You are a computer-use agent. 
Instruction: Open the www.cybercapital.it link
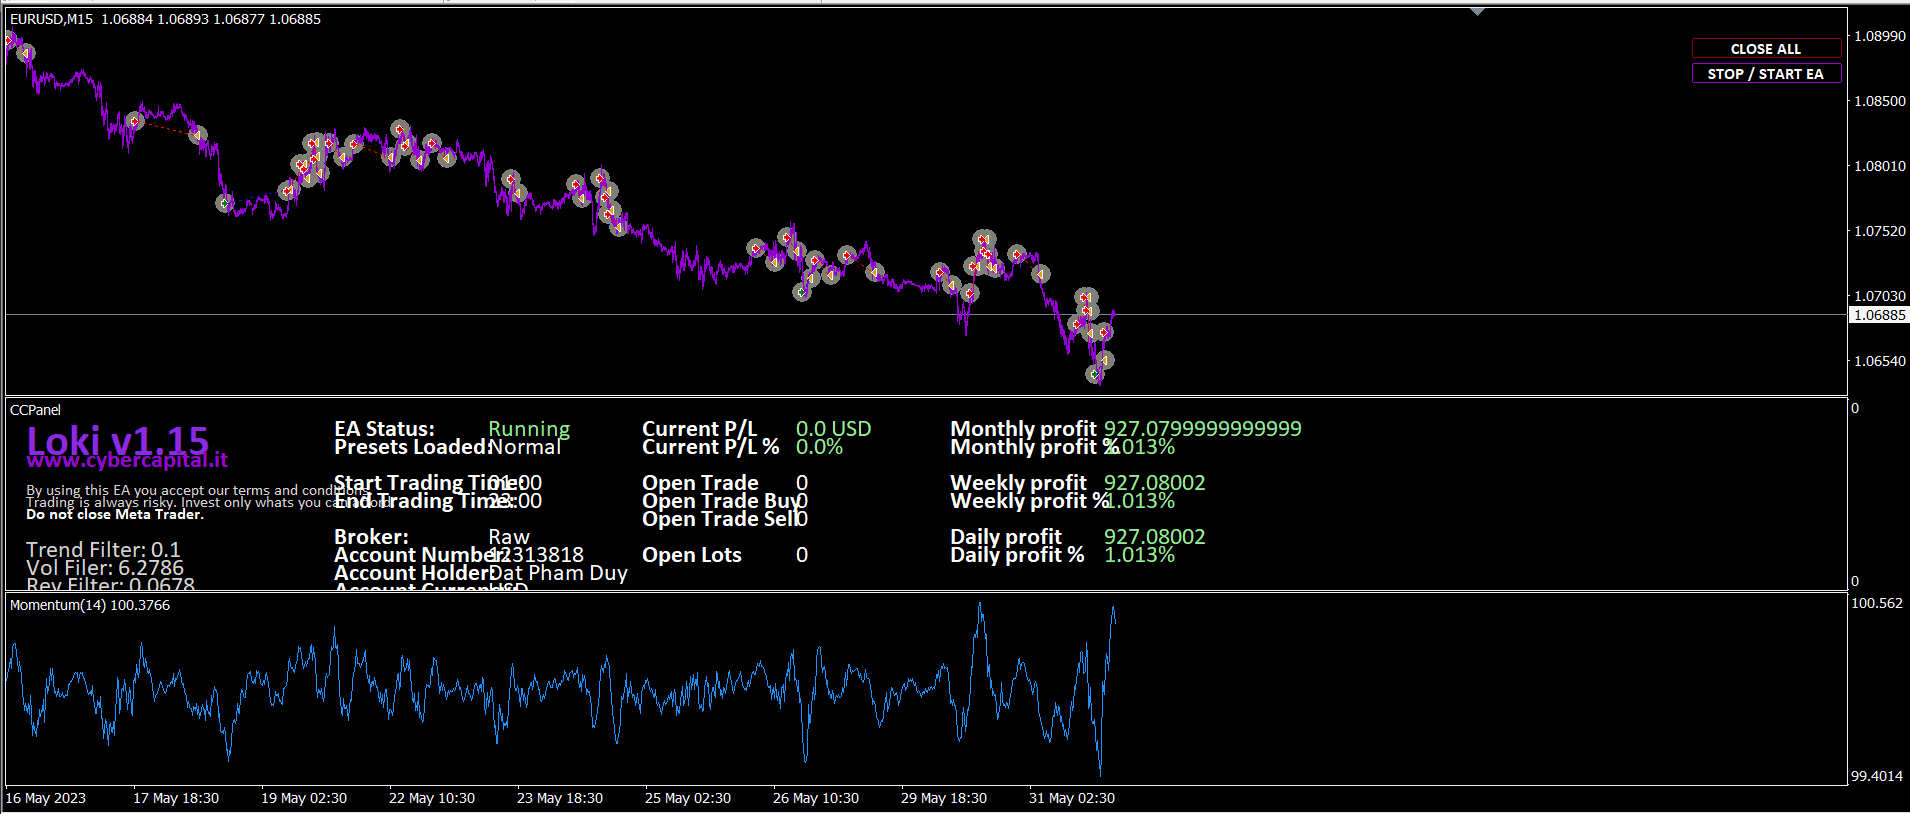(127, 461)
